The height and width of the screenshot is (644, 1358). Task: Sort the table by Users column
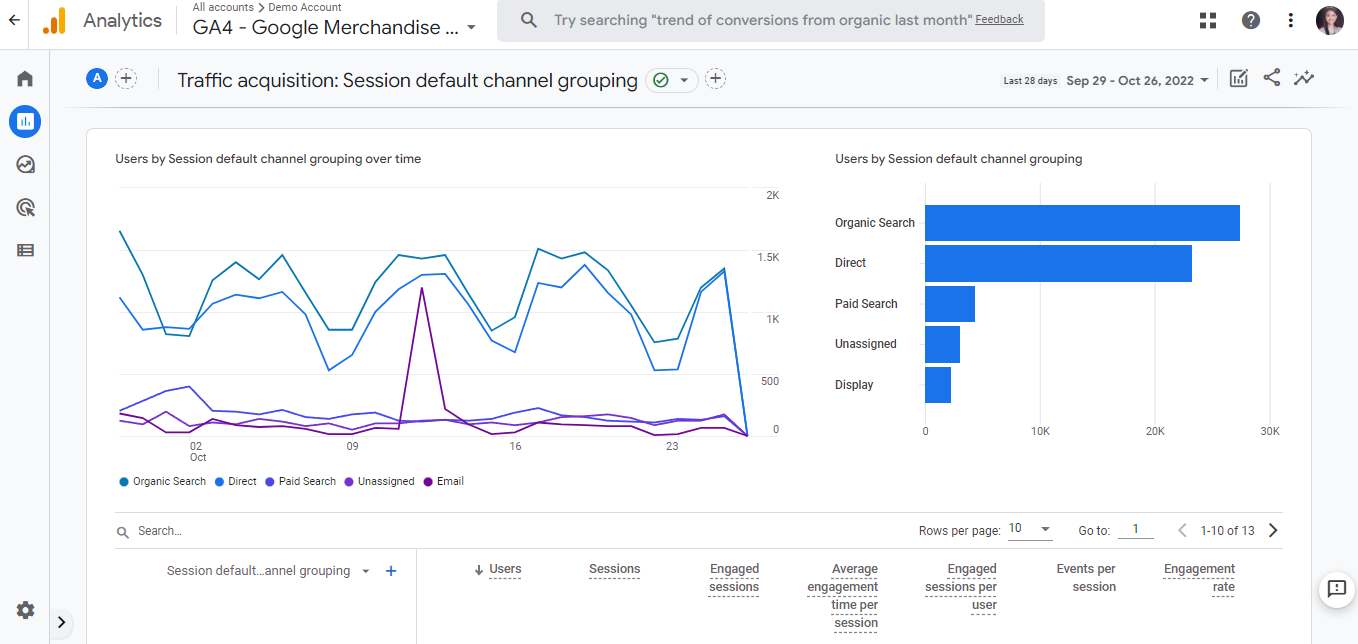pyautogui.click(x=505, y=569)
